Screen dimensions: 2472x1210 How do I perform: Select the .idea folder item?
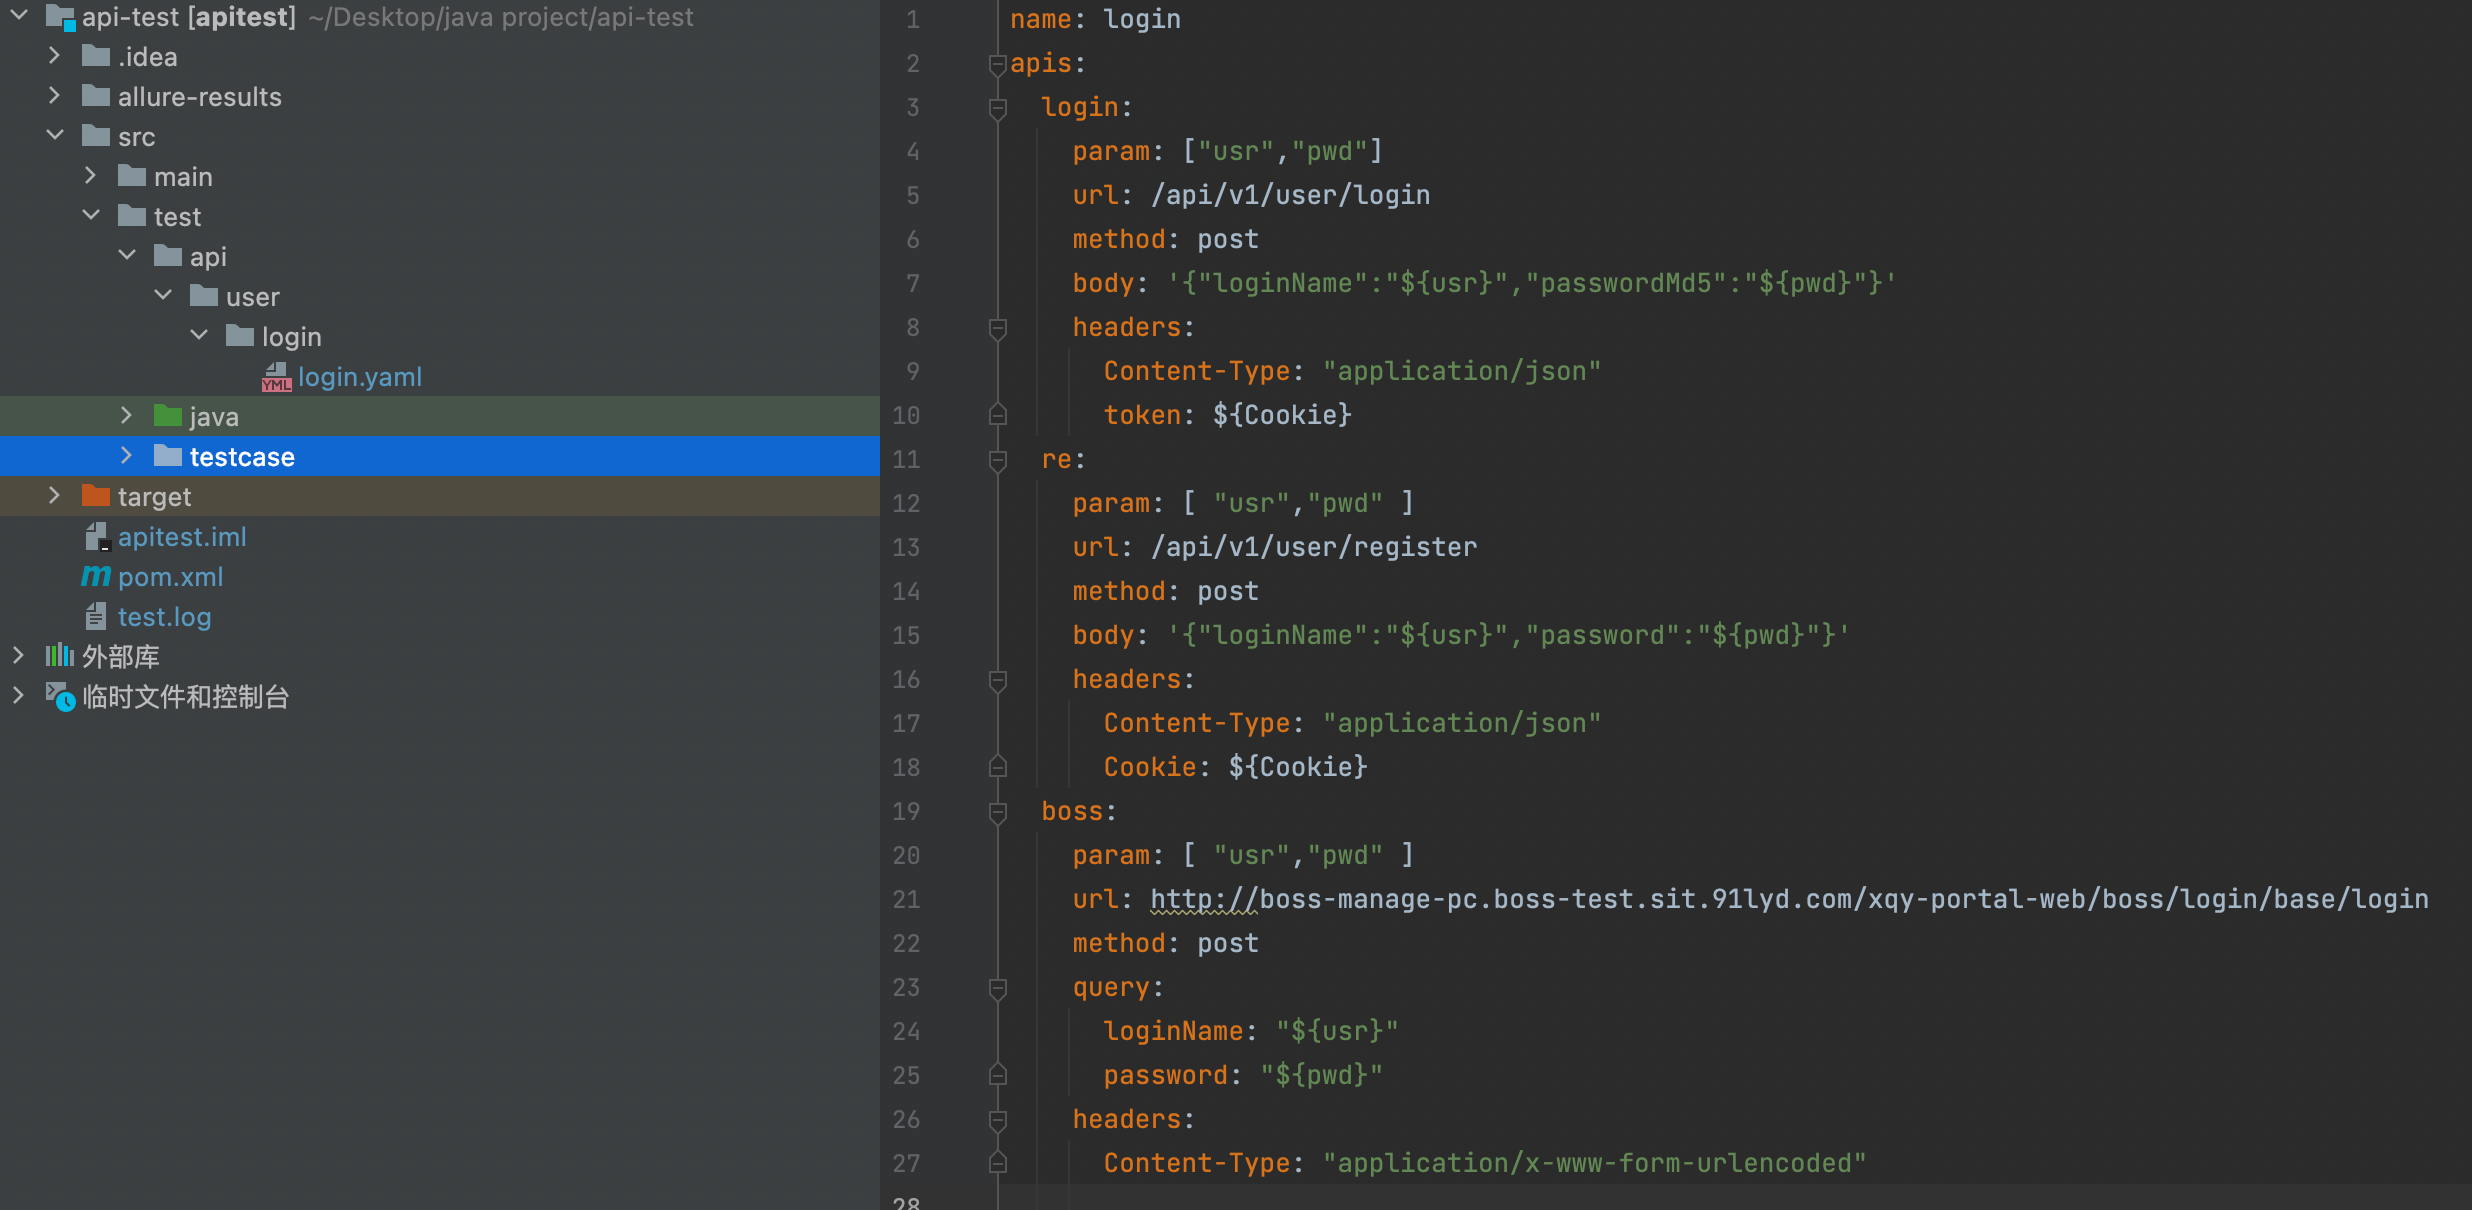click(147, 57)
